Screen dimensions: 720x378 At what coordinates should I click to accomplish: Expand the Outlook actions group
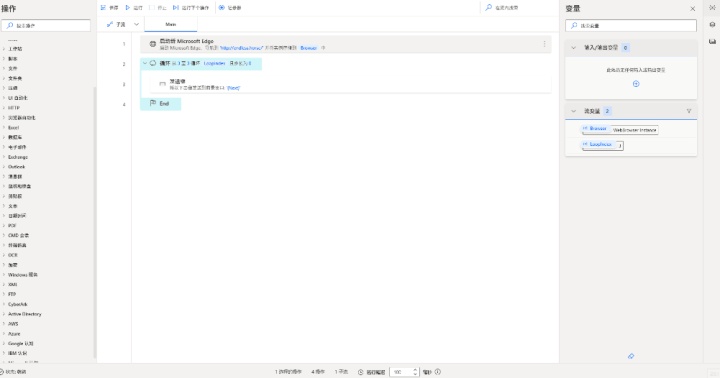[x=16, y=167]
